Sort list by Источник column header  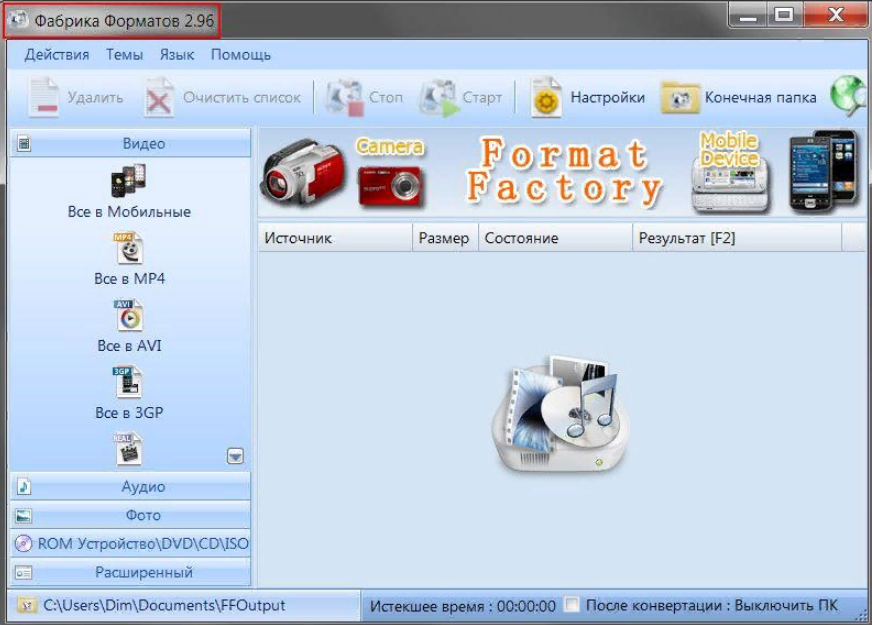pyautogui.click(x=298, y=238)
